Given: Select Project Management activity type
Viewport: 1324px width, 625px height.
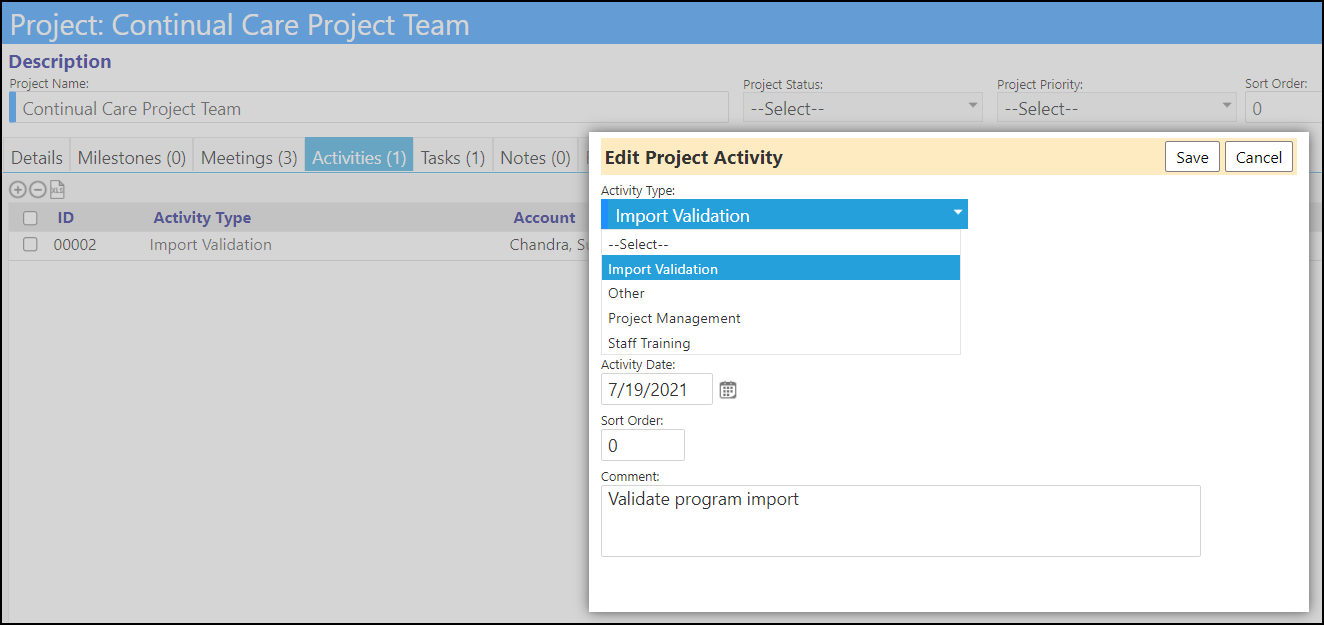Looking at the screenshot, I should coord(780,318).
